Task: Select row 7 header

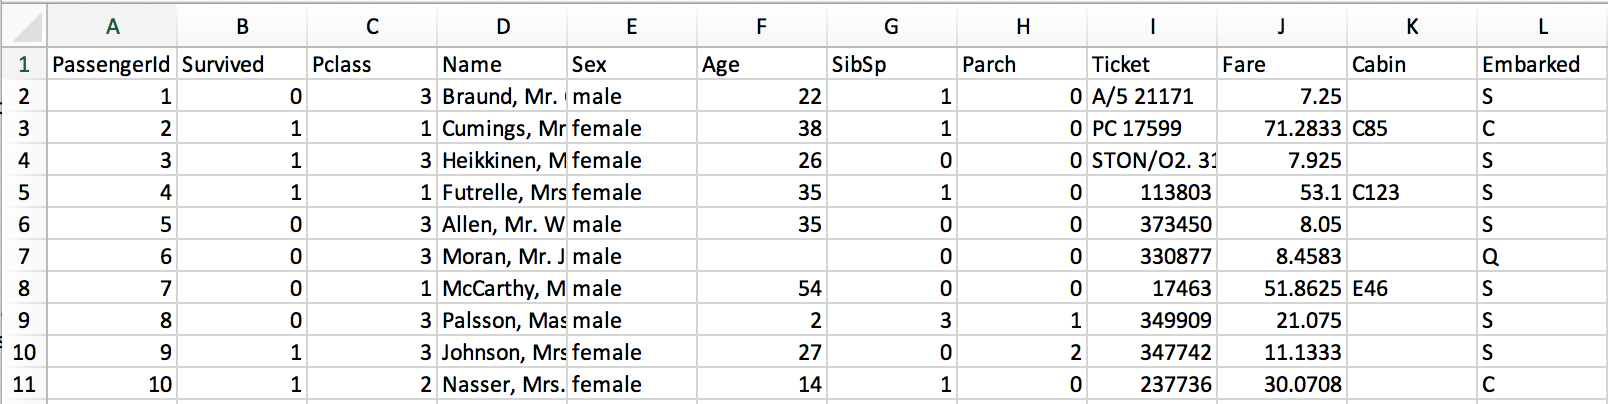Action: 24,256
